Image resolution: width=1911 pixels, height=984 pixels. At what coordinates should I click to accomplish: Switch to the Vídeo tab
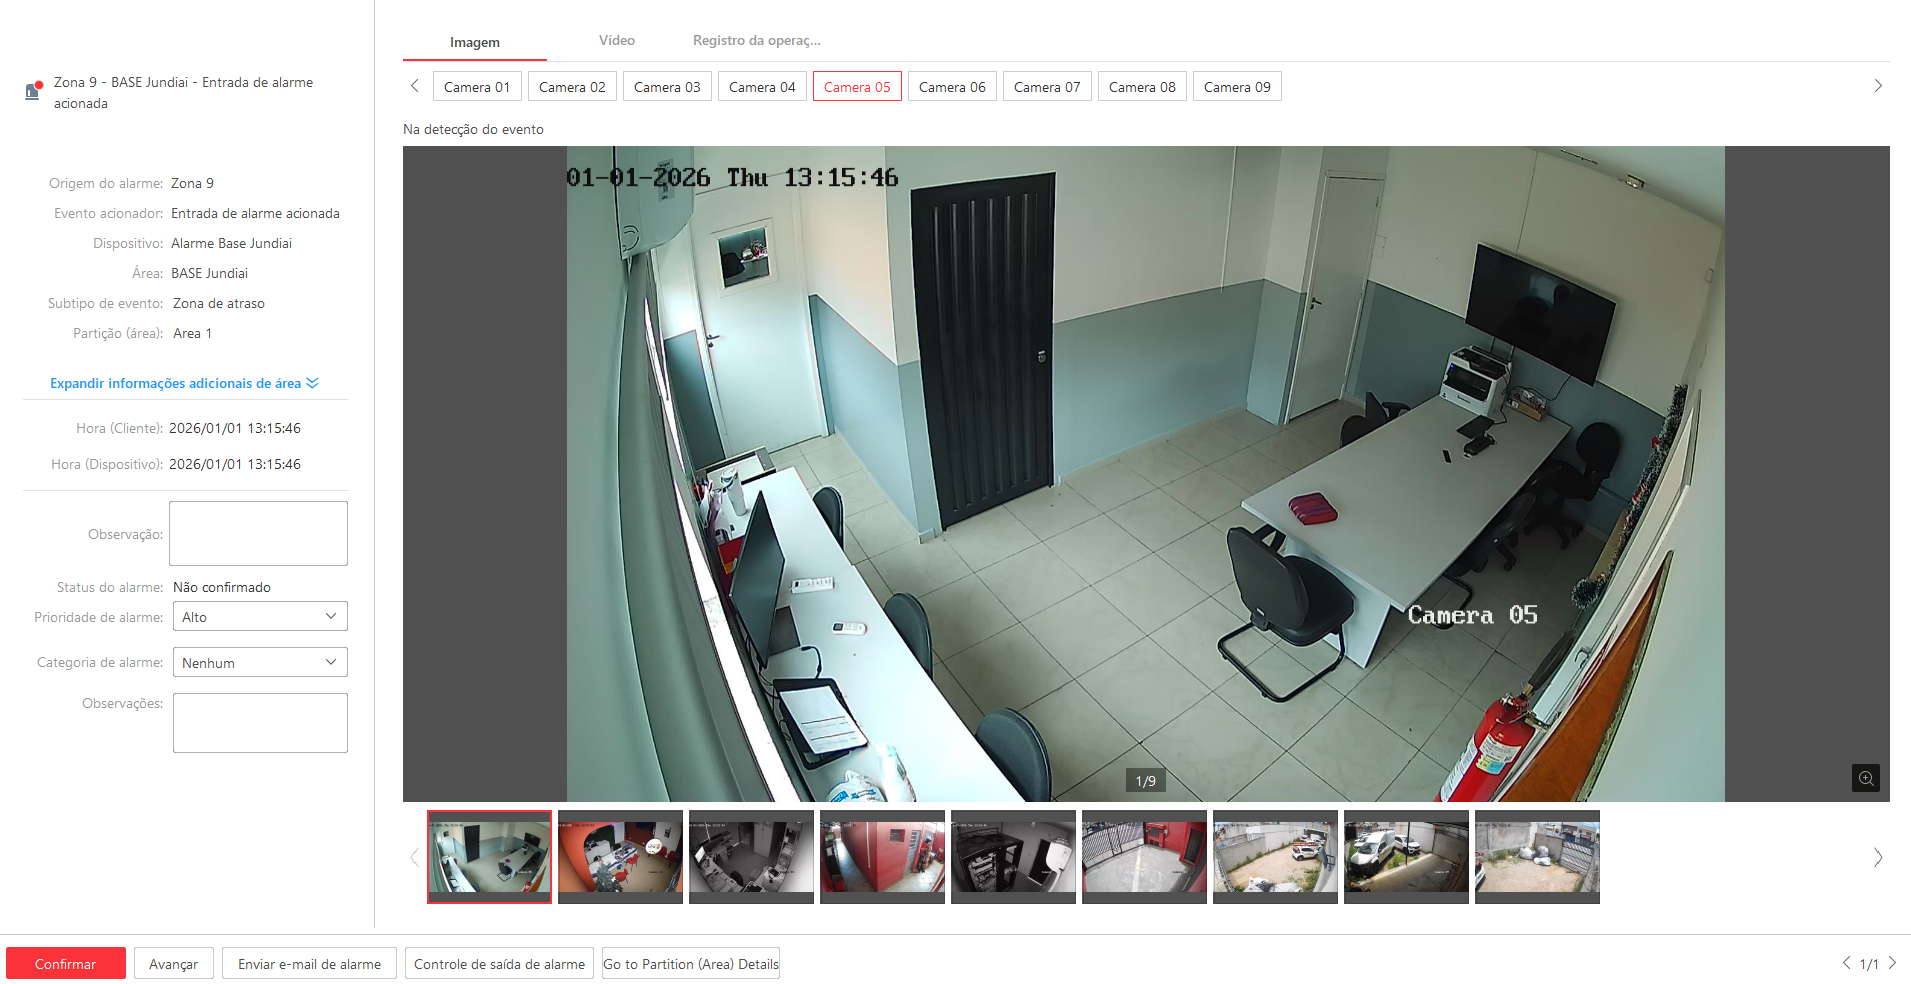[x=616, y=41]
